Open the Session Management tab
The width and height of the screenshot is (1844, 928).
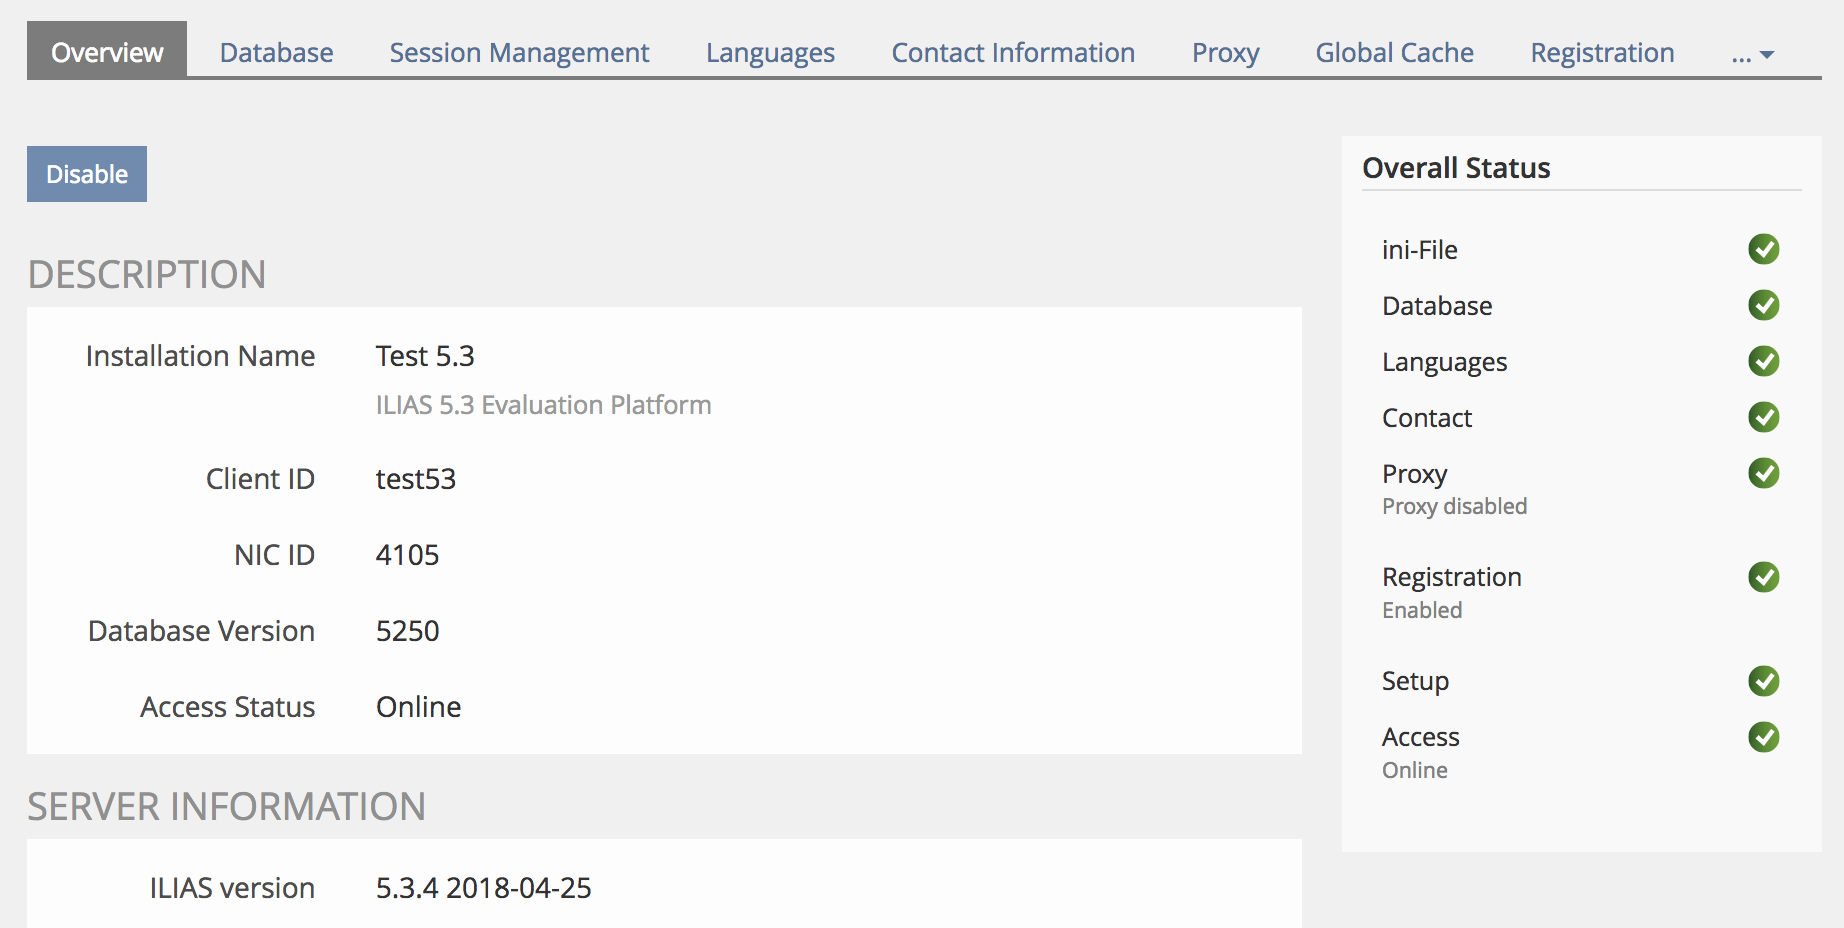click(519, 53)
